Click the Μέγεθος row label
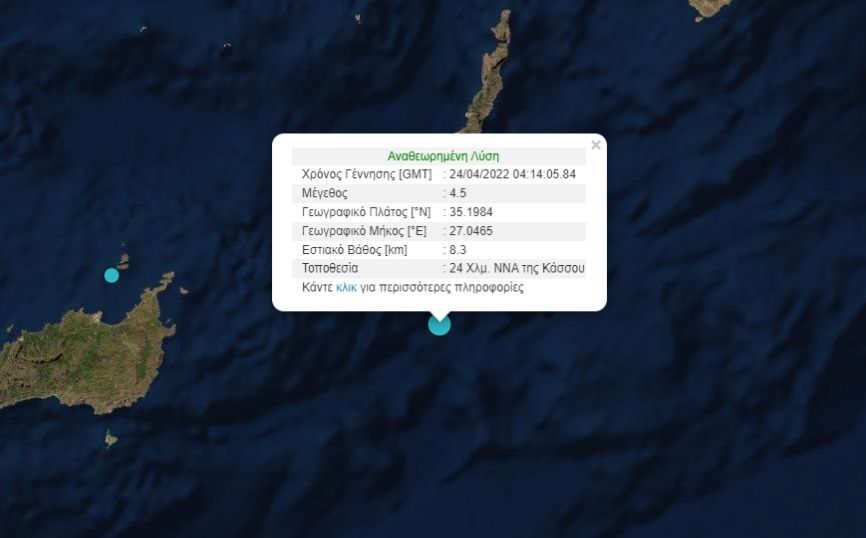866x538 pixels. 325,193
